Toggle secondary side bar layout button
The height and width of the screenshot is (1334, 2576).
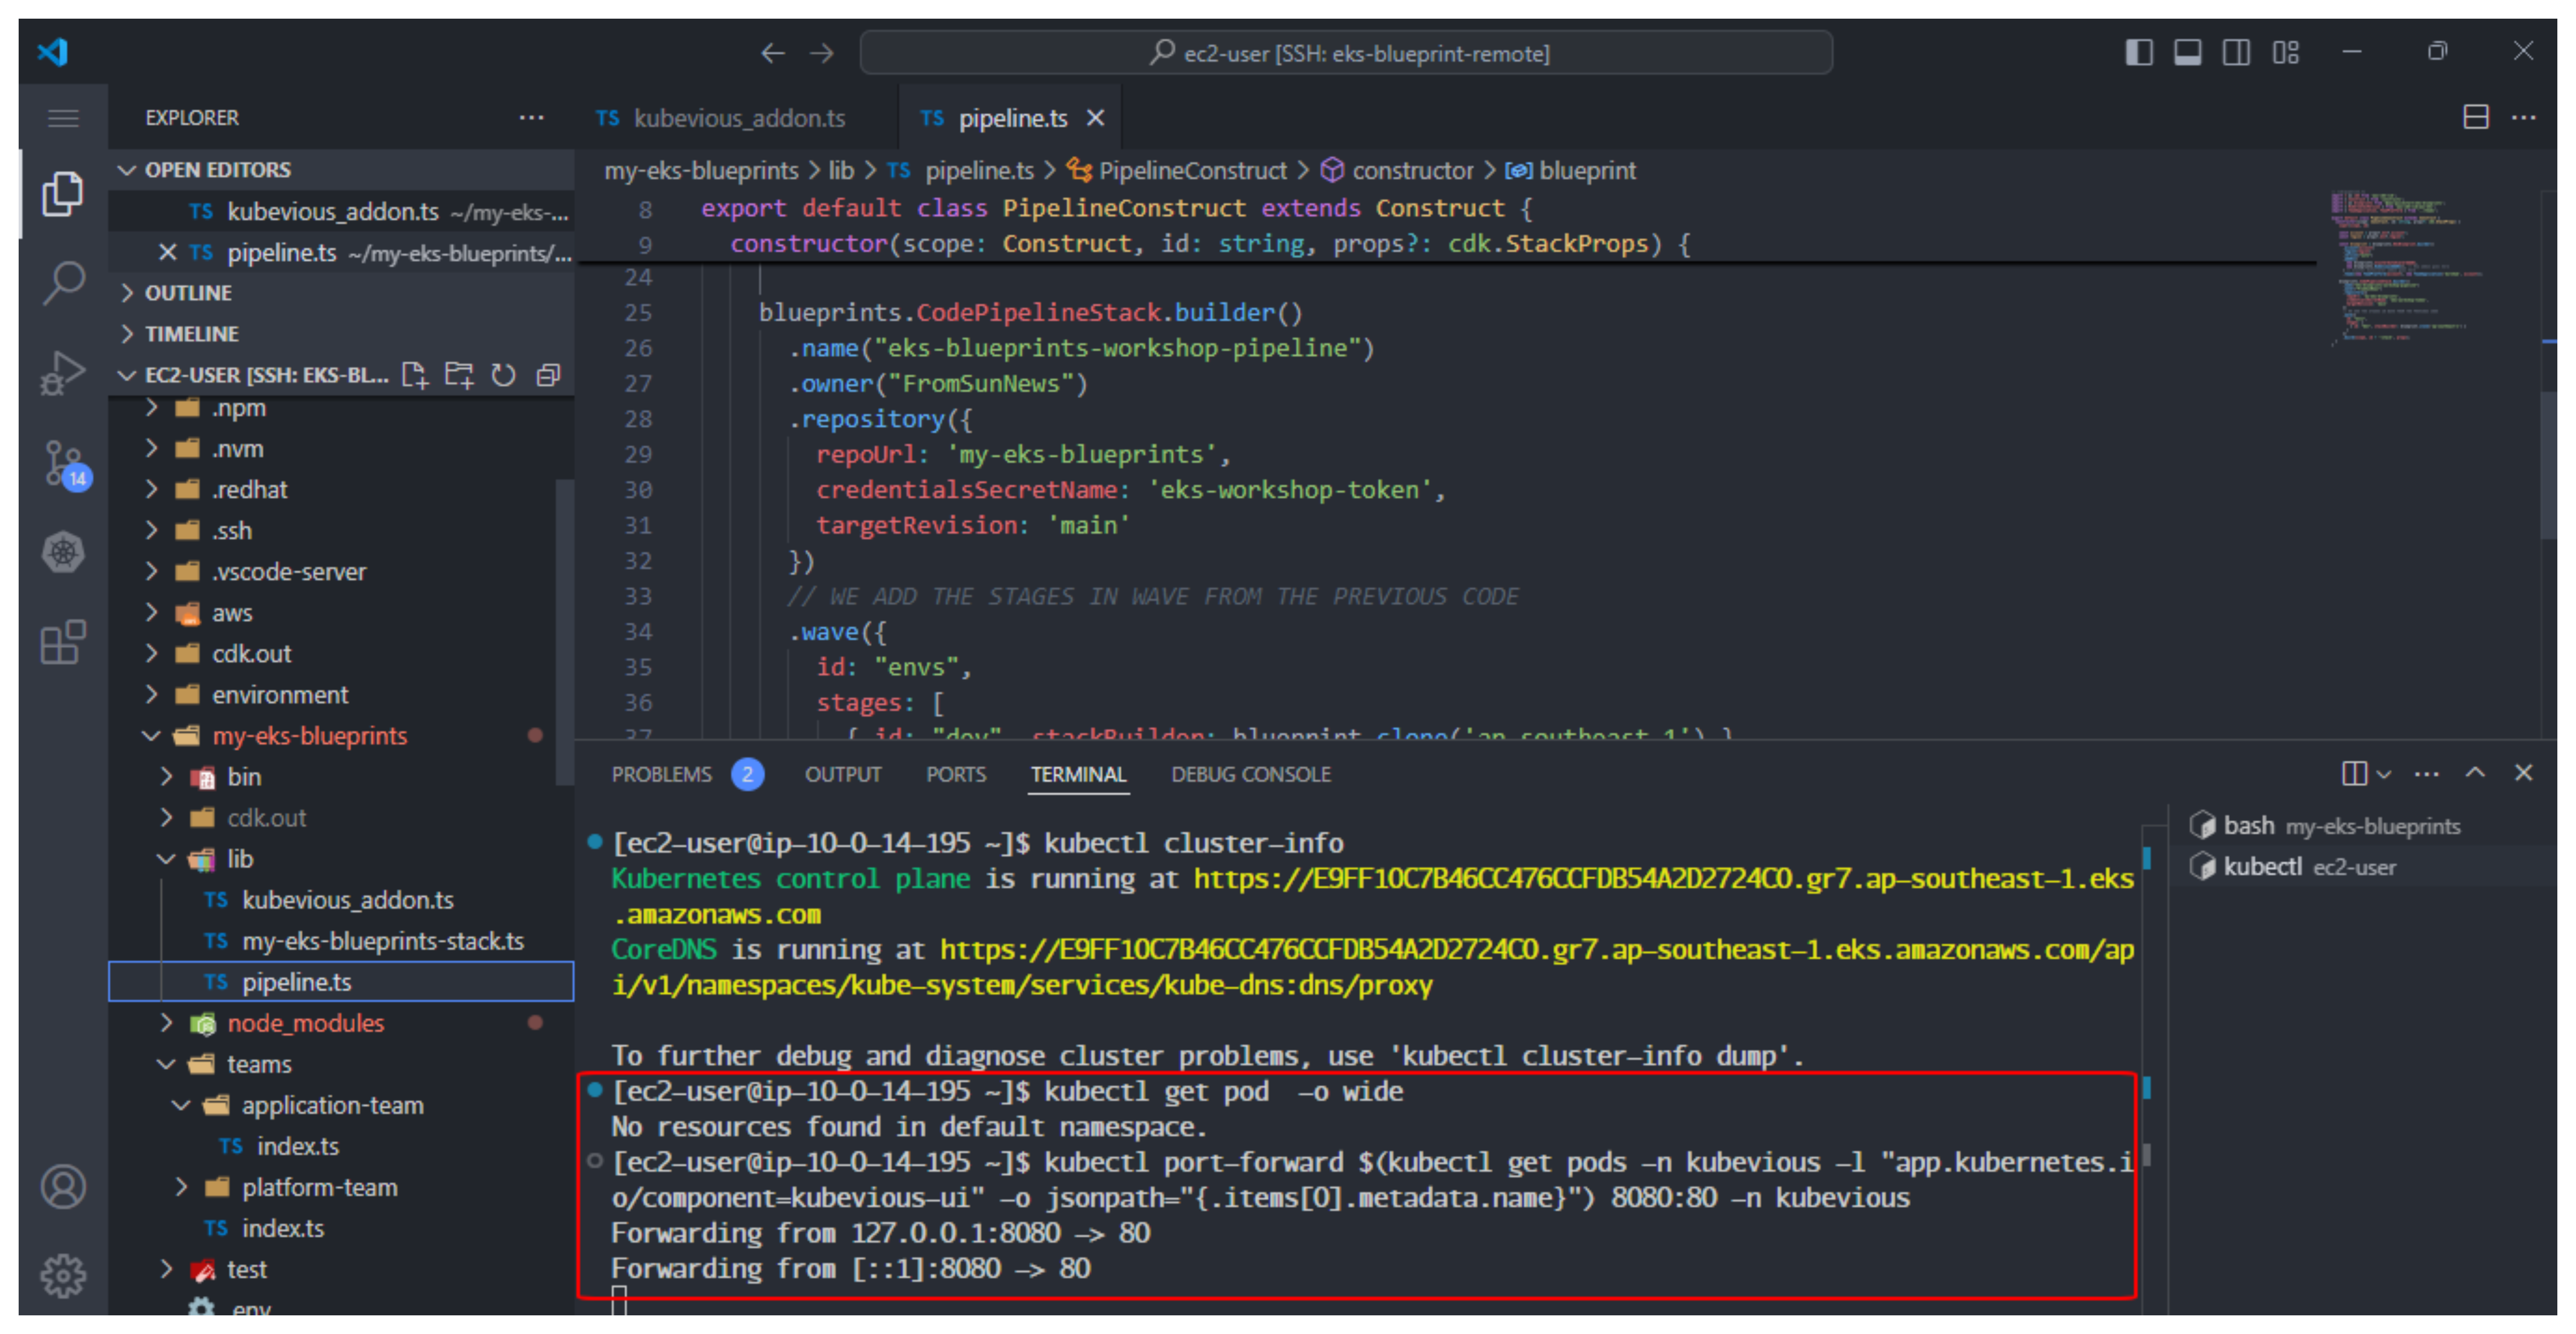[x=2237, y=52]
